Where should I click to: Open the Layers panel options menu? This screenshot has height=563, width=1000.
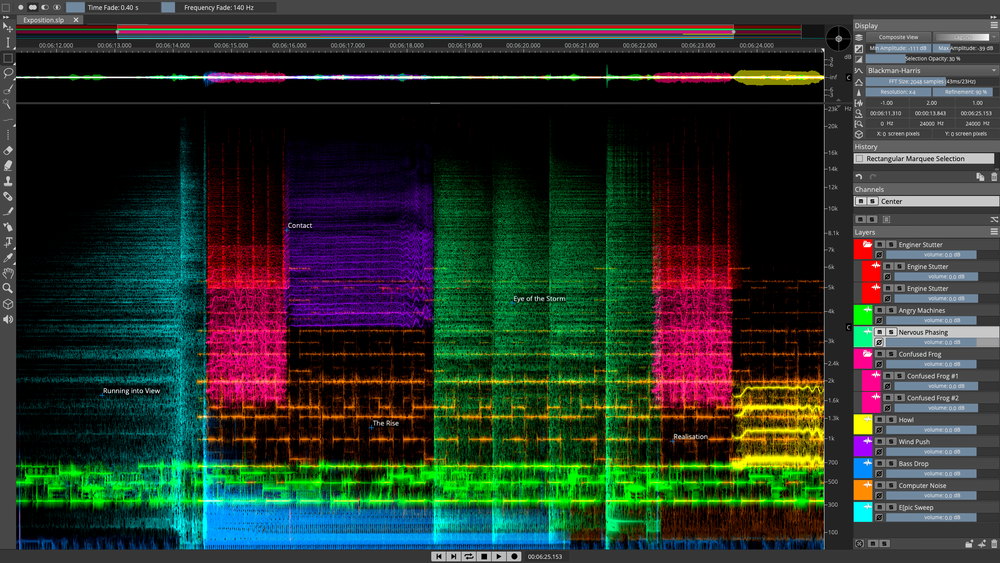(x=993, y=231)
